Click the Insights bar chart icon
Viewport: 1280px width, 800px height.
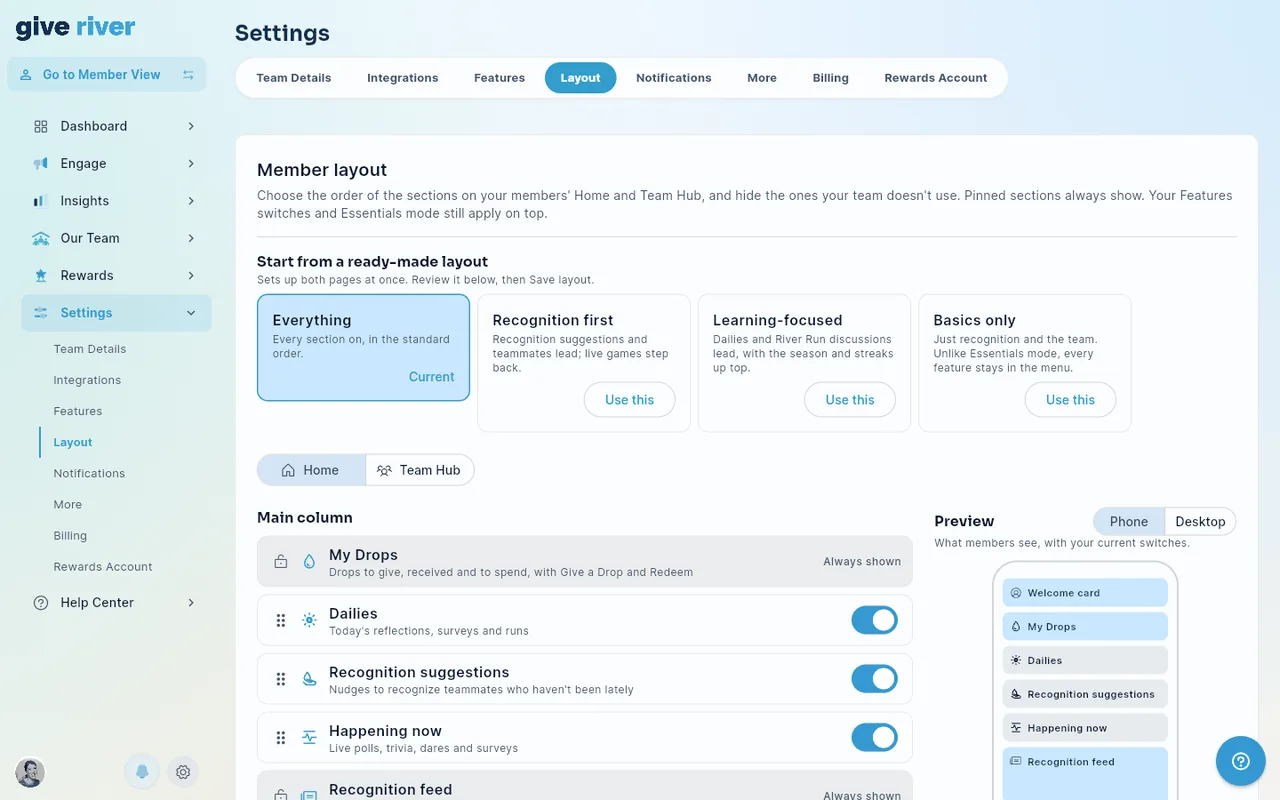click(x=41, y=201)
